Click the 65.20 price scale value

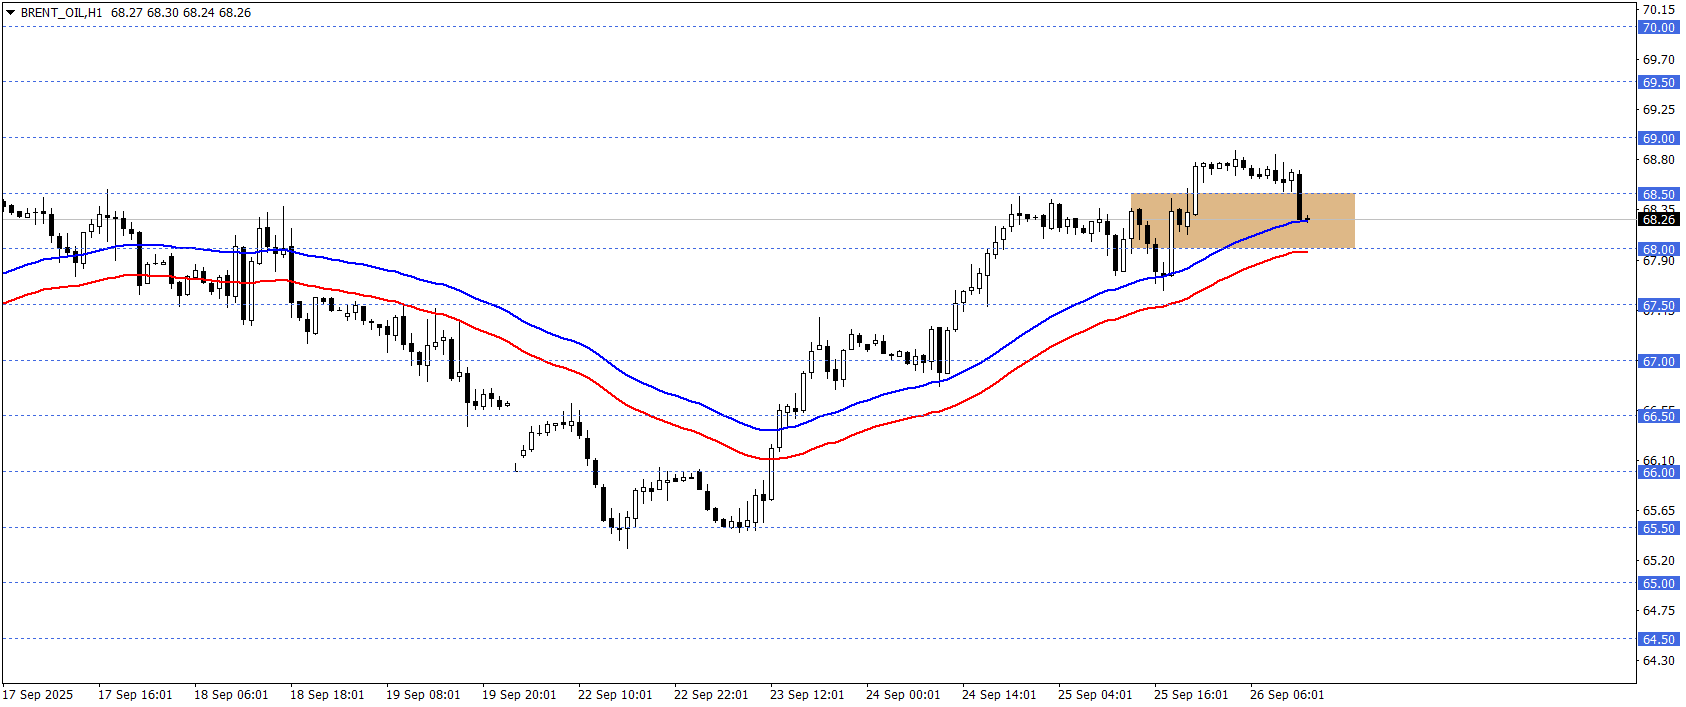point(1659,560)
